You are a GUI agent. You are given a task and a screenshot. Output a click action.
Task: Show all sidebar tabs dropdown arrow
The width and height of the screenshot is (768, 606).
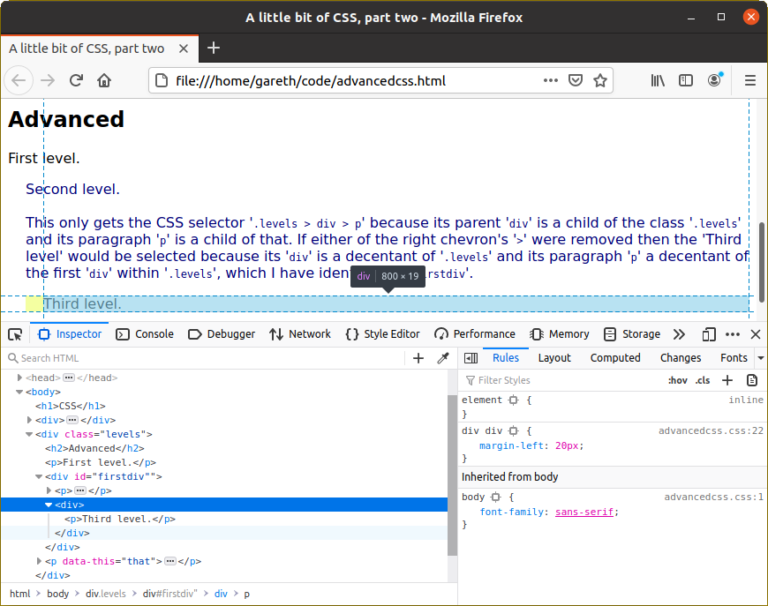pyautogui.click(x=761, y=358)
